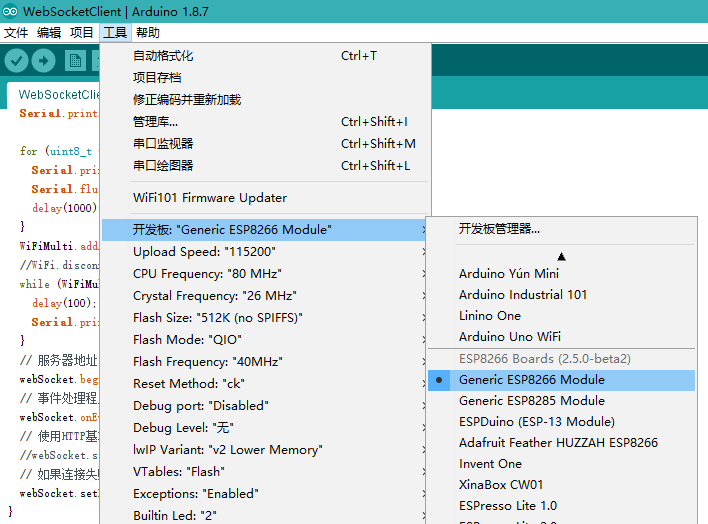Click the delay(100) code line
Viewport: 708px width, 524px height.
click(64, 303)
